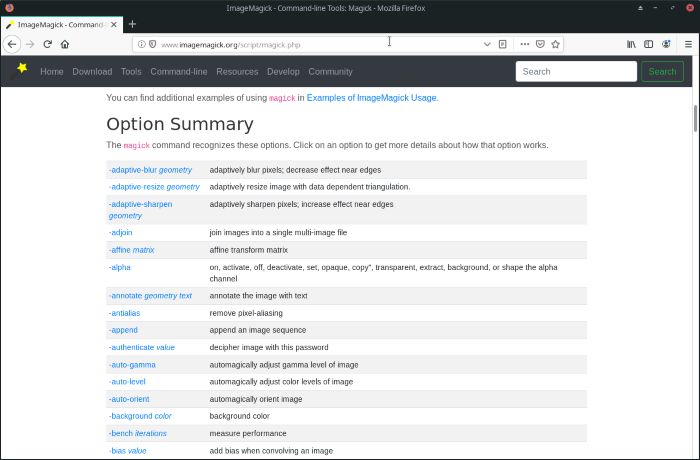
Task: Reload the current page
Action: [47, 44]
